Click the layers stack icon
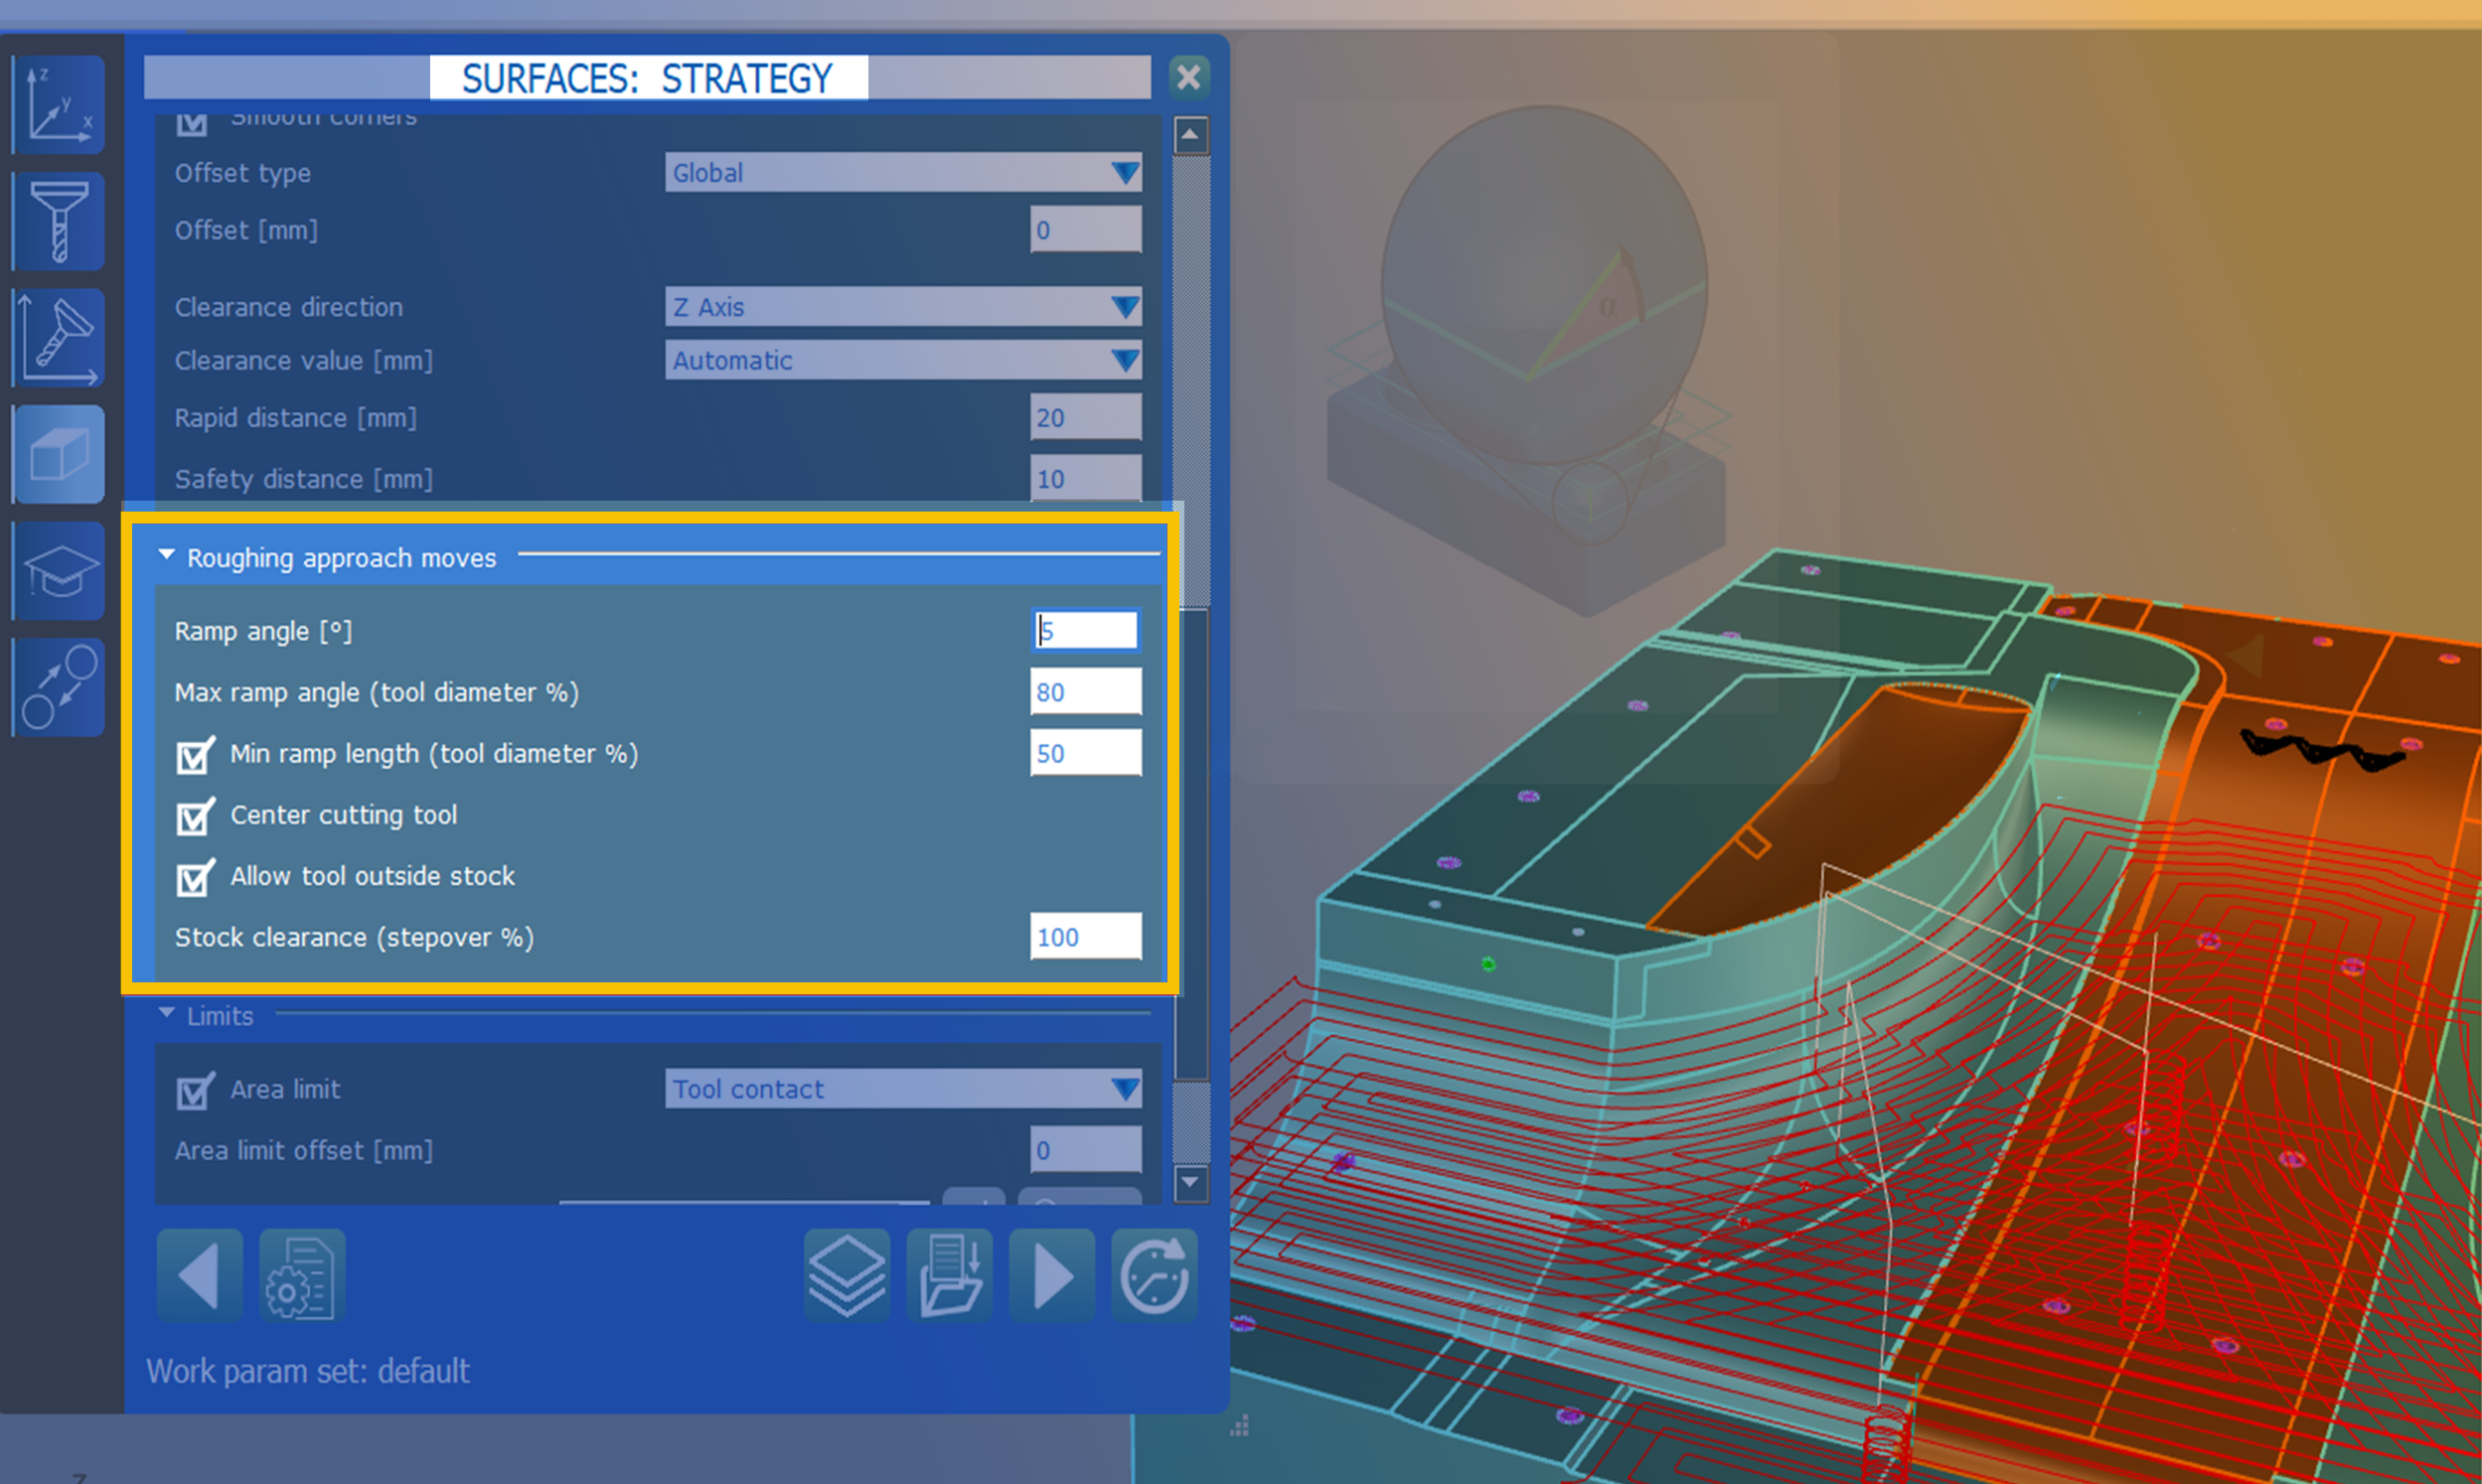 tap(846, 1276)
